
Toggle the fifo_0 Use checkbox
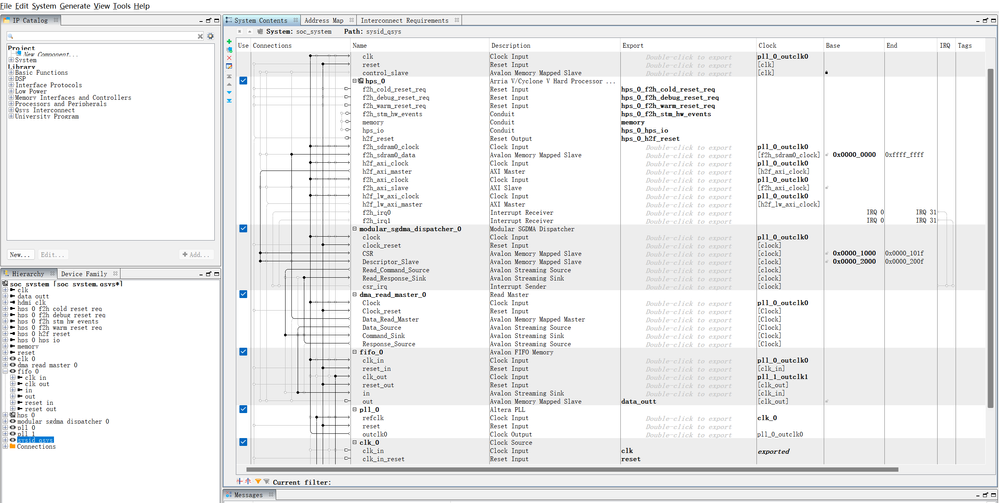point(243,352)
